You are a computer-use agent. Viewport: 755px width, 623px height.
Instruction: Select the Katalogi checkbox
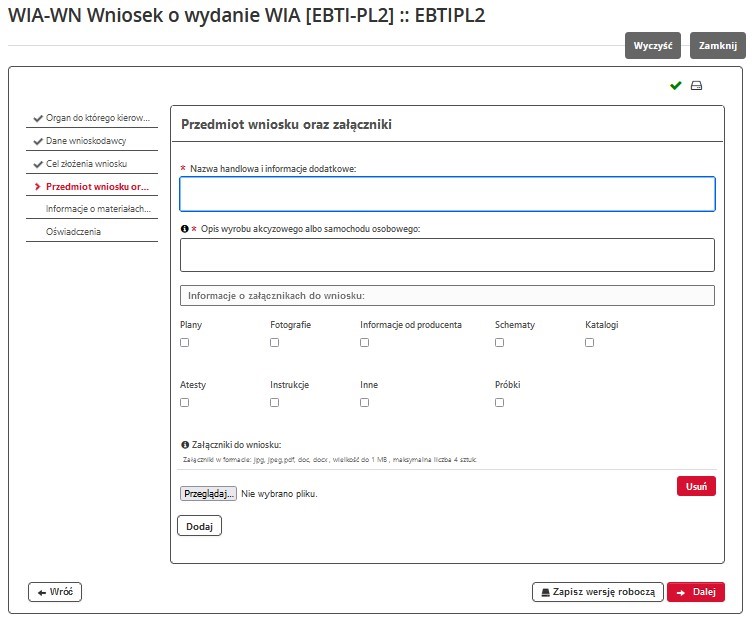click(589, 342)
